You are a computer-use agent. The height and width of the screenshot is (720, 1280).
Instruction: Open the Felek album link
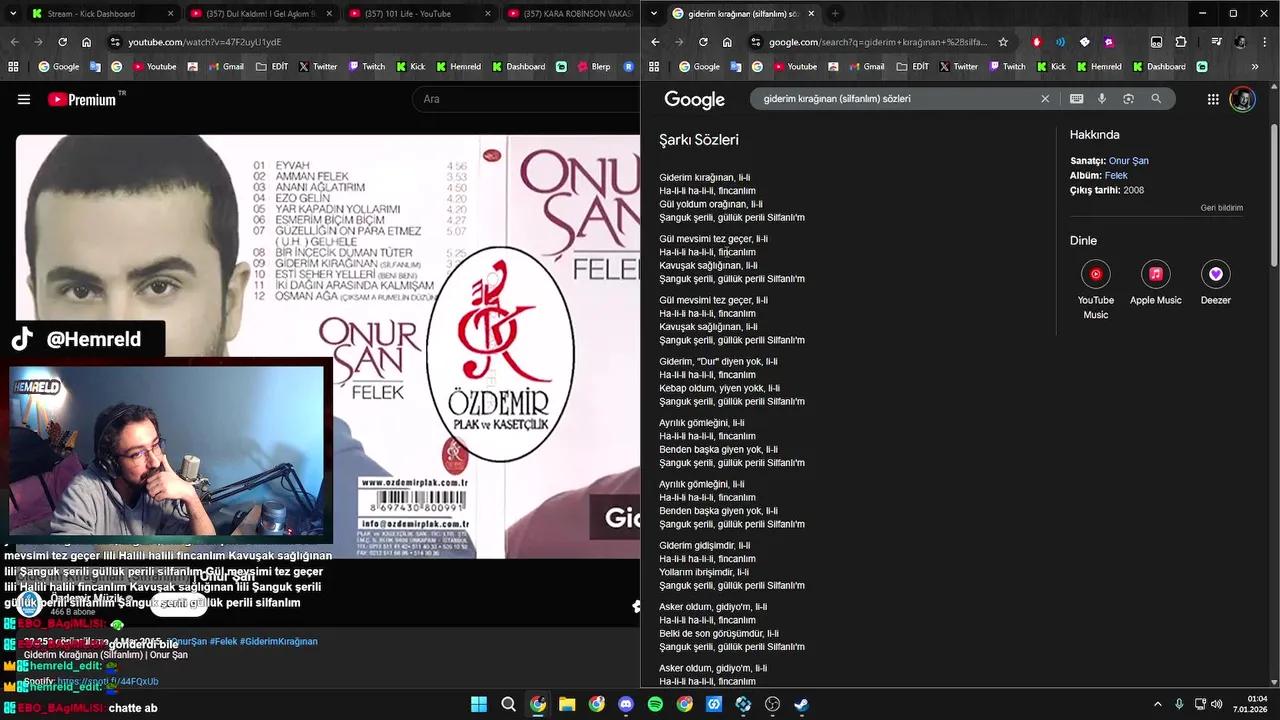tap(1116, 176)
